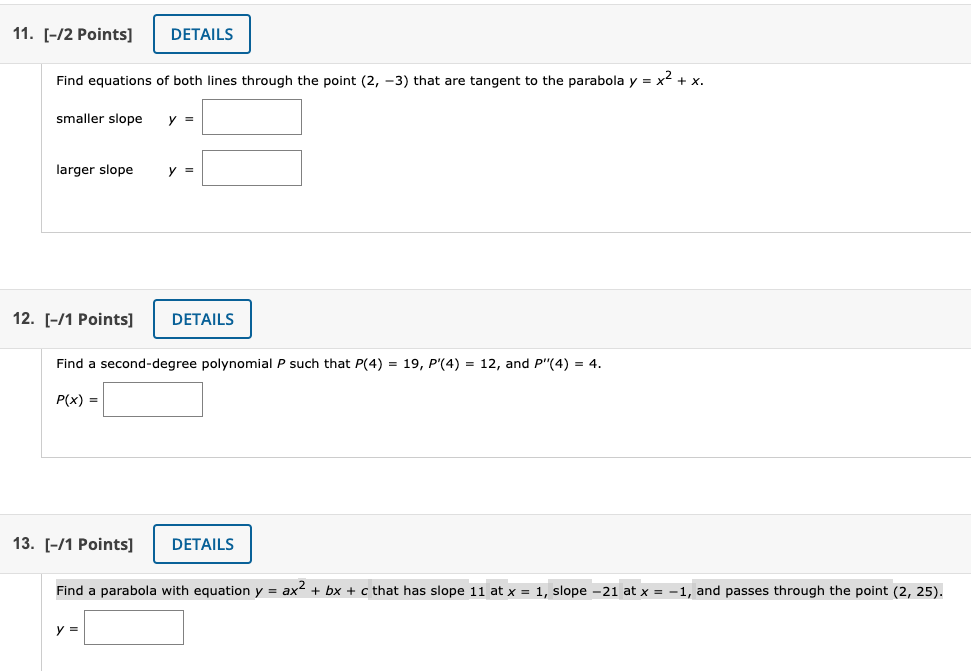Screen dimensions: 971x671
Task: Click the smaller slope answer field
Action: coord(251,116)
